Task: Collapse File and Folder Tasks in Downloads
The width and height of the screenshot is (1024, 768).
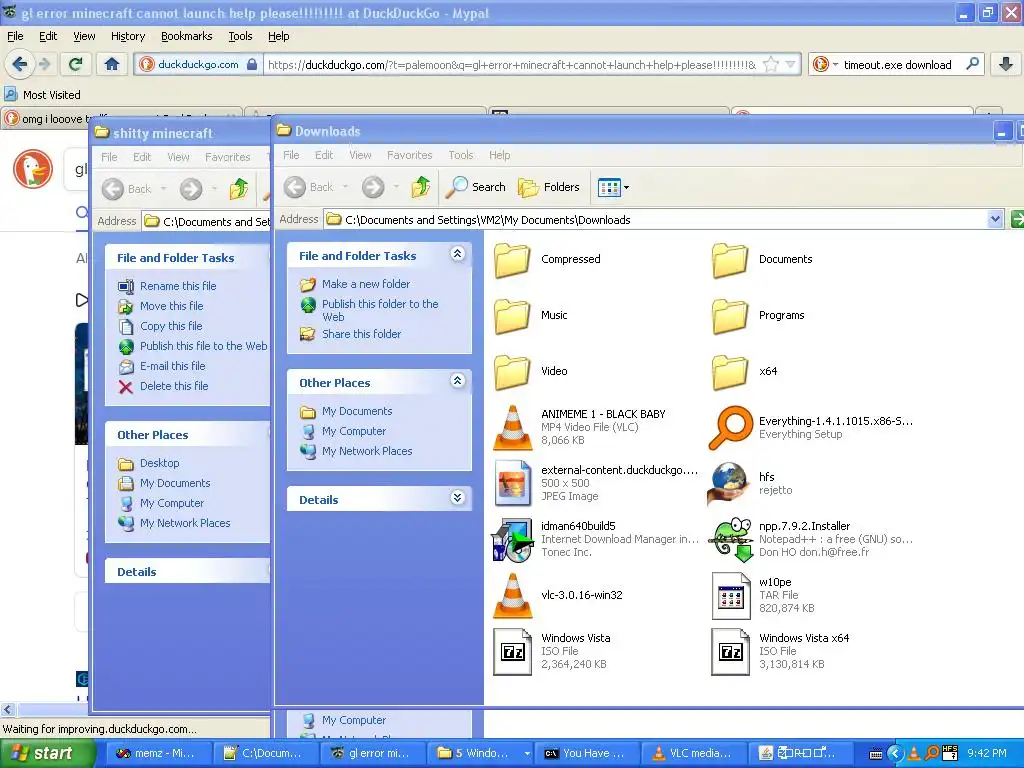Action: tap(458, 255)
